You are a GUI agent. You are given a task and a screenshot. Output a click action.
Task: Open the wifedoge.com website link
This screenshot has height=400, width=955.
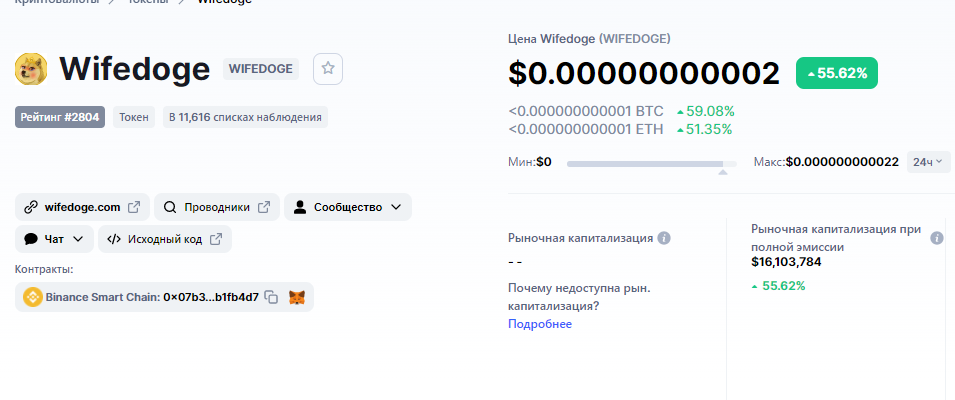pos(82,207)
